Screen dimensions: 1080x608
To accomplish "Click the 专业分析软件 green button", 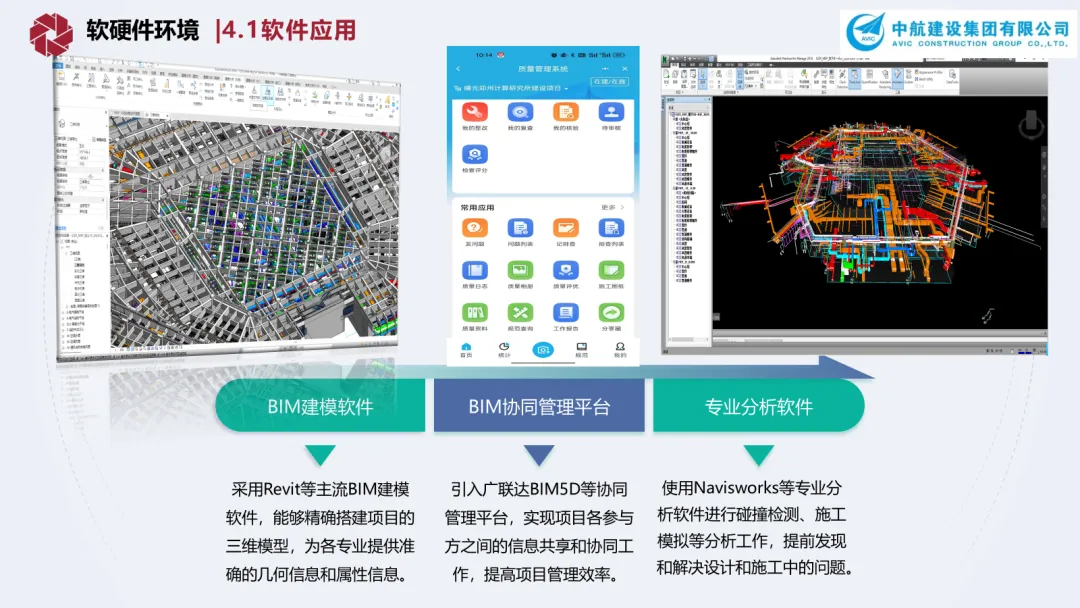I will point(758,406).
